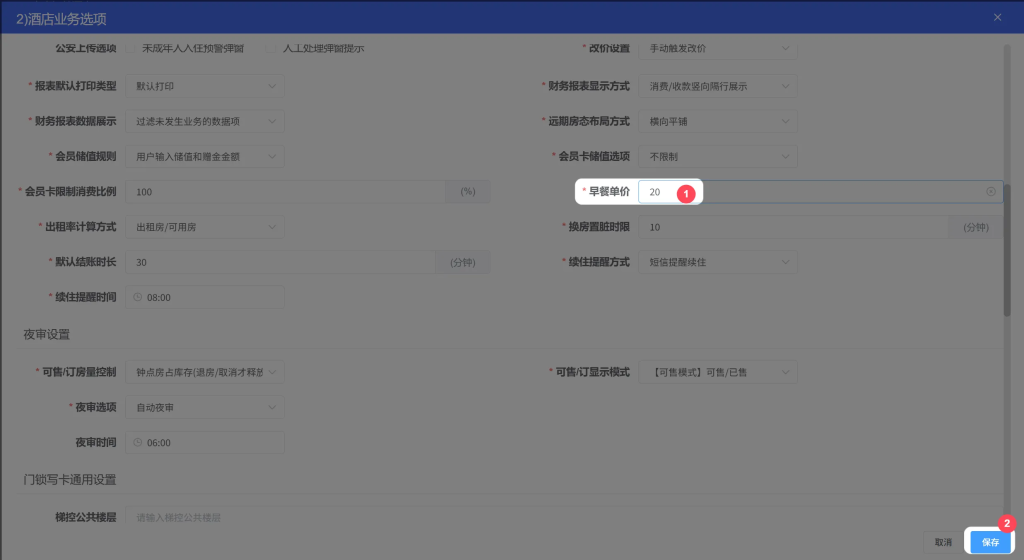Expand the 夜审选项 dropdown
The image size is (1024, 560).
pyautogui.click(x=206, y=407)
